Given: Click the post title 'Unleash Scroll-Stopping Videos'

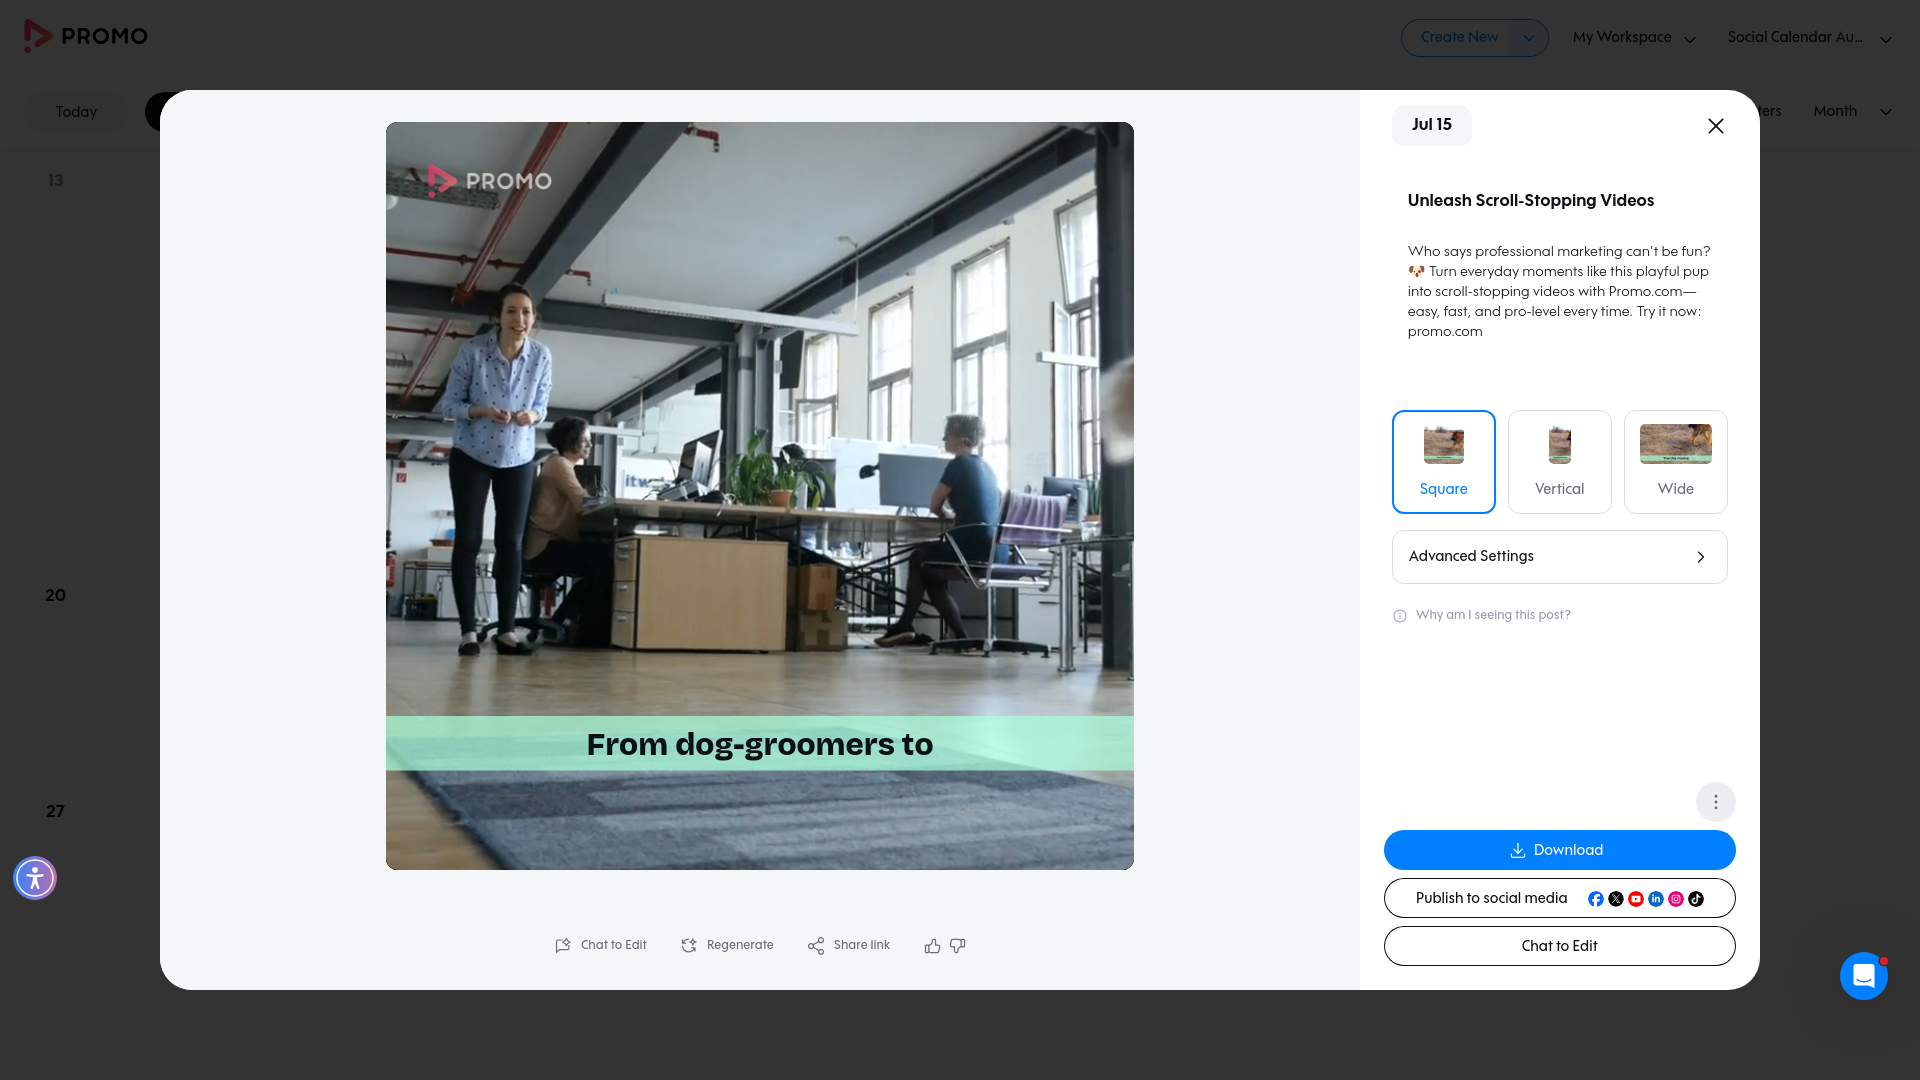Looking at the screenshot, I should click(1531, 201).
